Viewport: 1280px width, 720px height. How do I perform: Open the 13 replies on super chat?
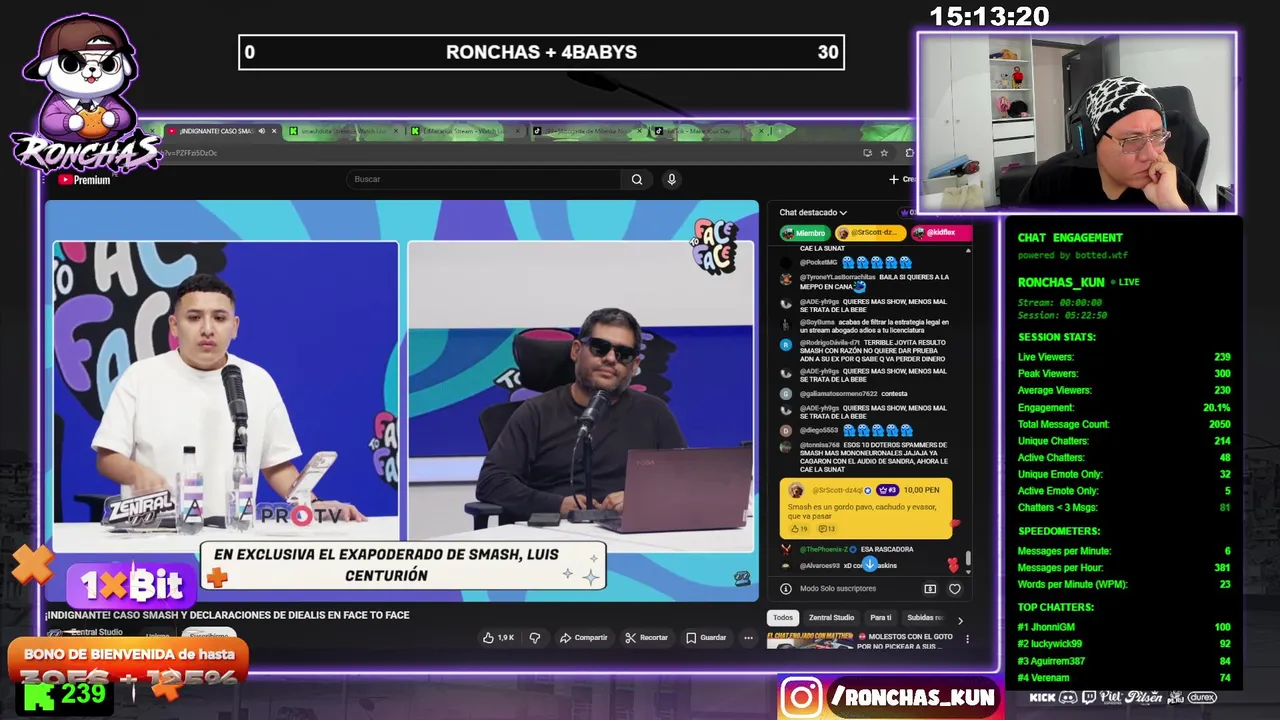click(826, 529)
